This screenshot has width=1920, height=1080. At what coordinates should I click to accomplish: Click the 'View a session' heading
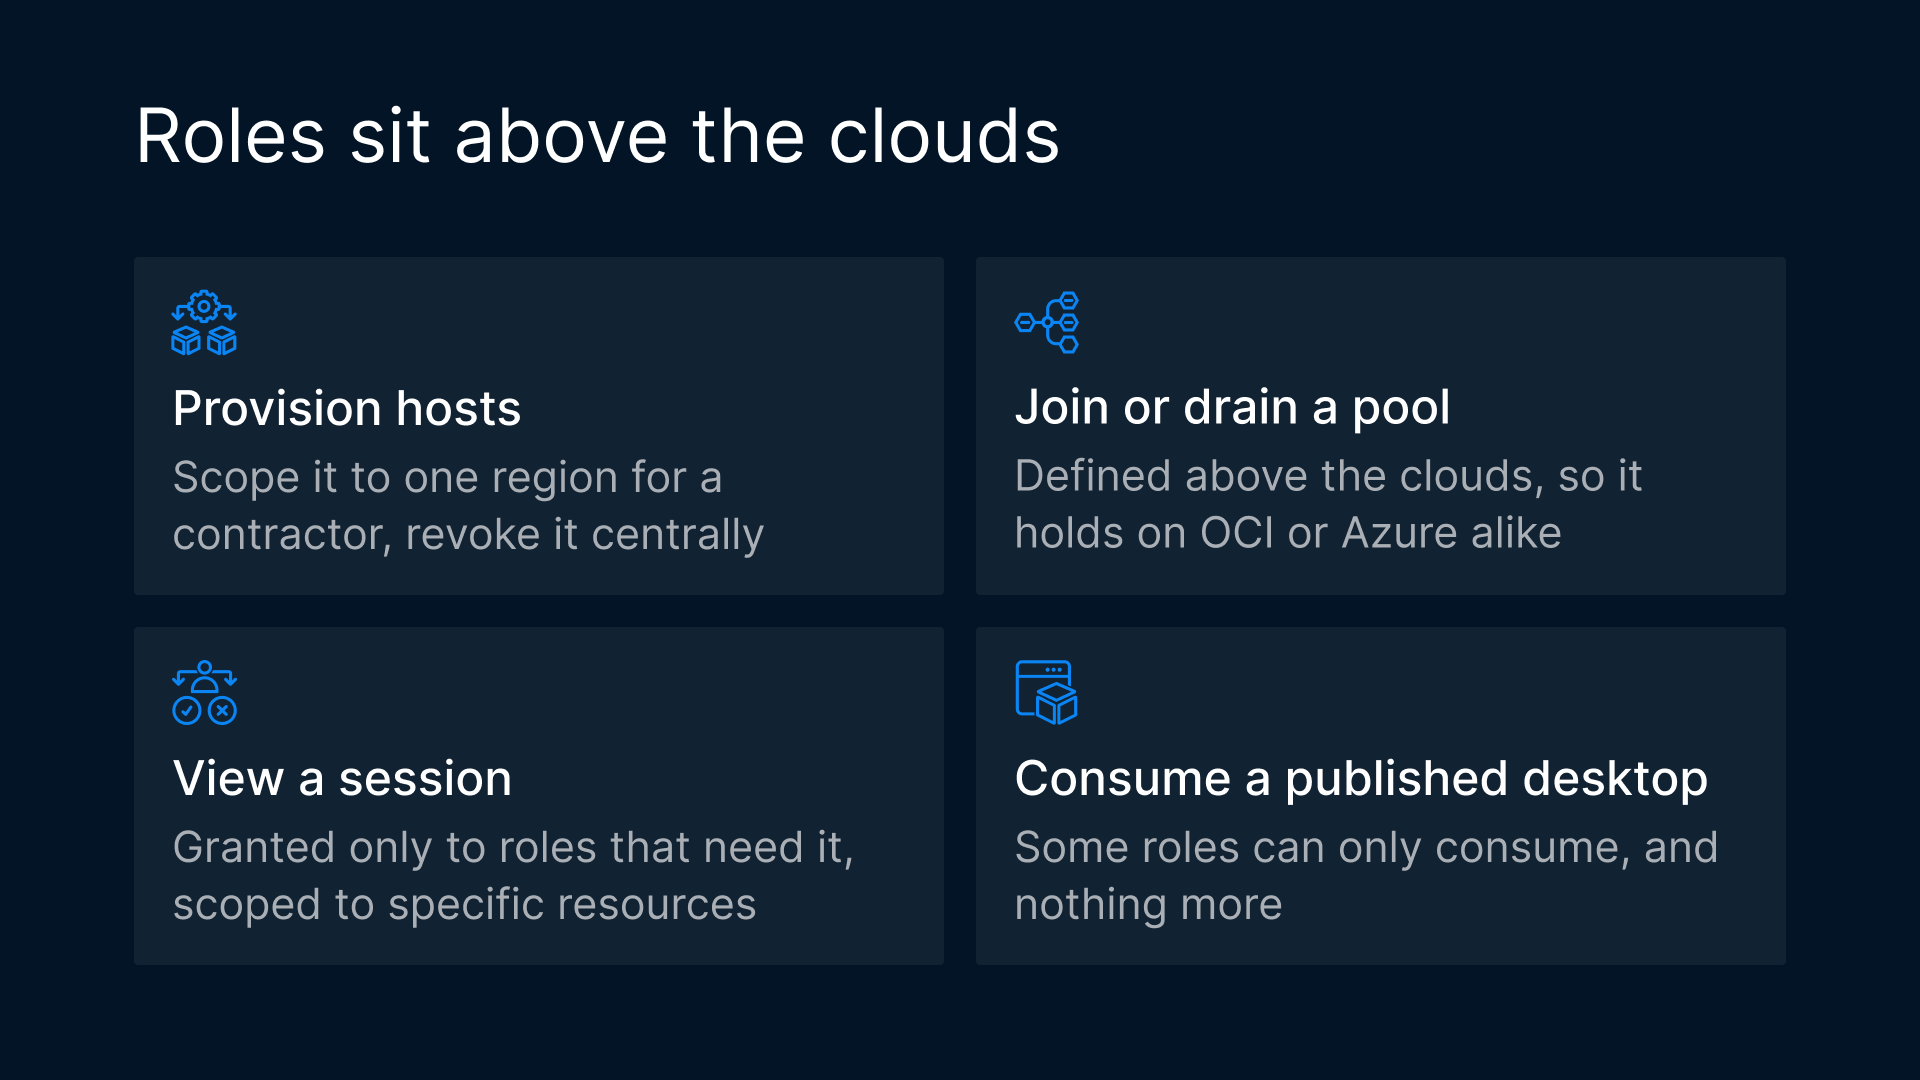[342, 778]
